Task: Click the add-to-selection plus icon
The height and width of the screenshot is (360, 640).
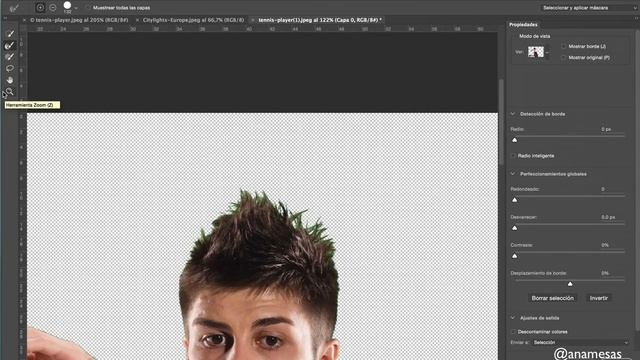Action: tap(40, 7)
